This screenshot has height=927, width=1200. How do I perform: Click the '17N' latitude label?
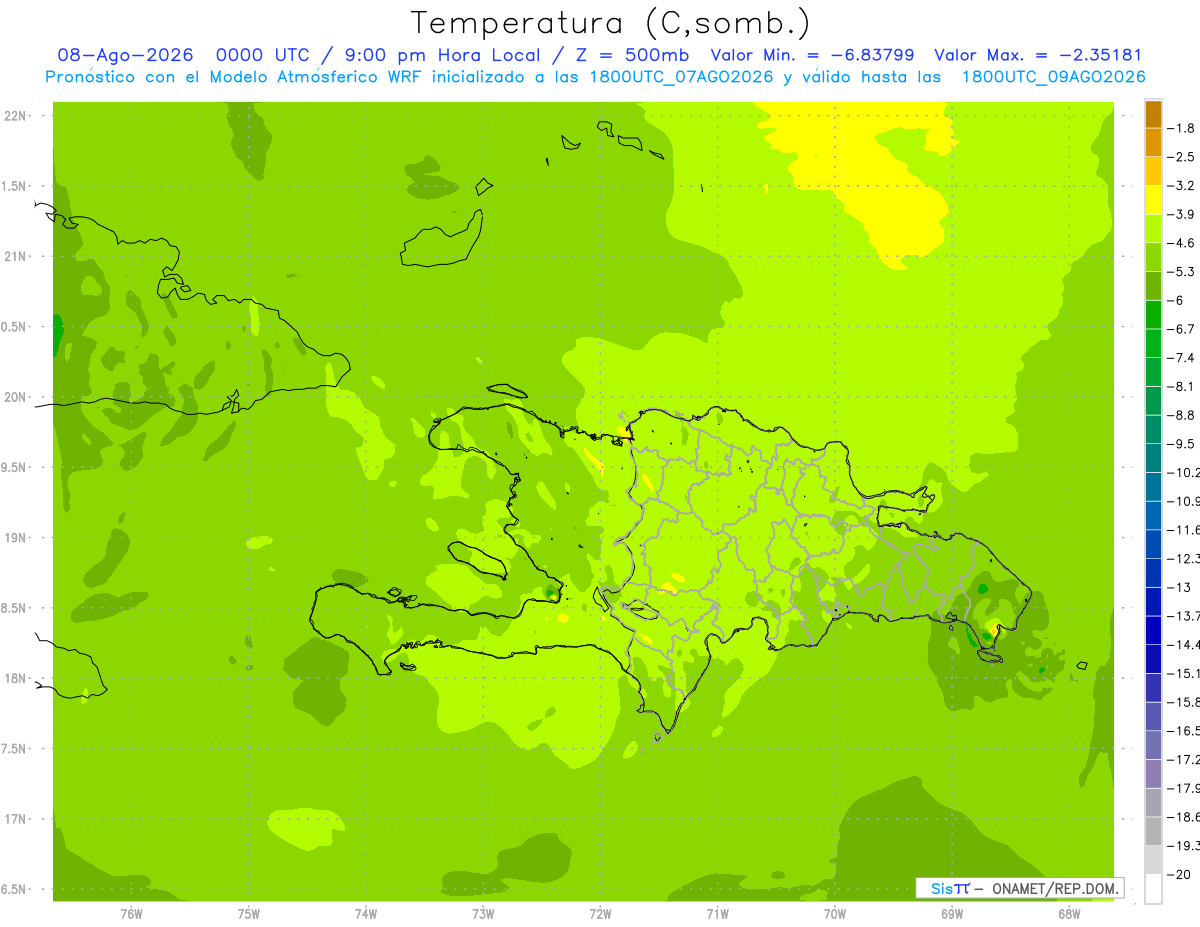[x=15, y=819]
